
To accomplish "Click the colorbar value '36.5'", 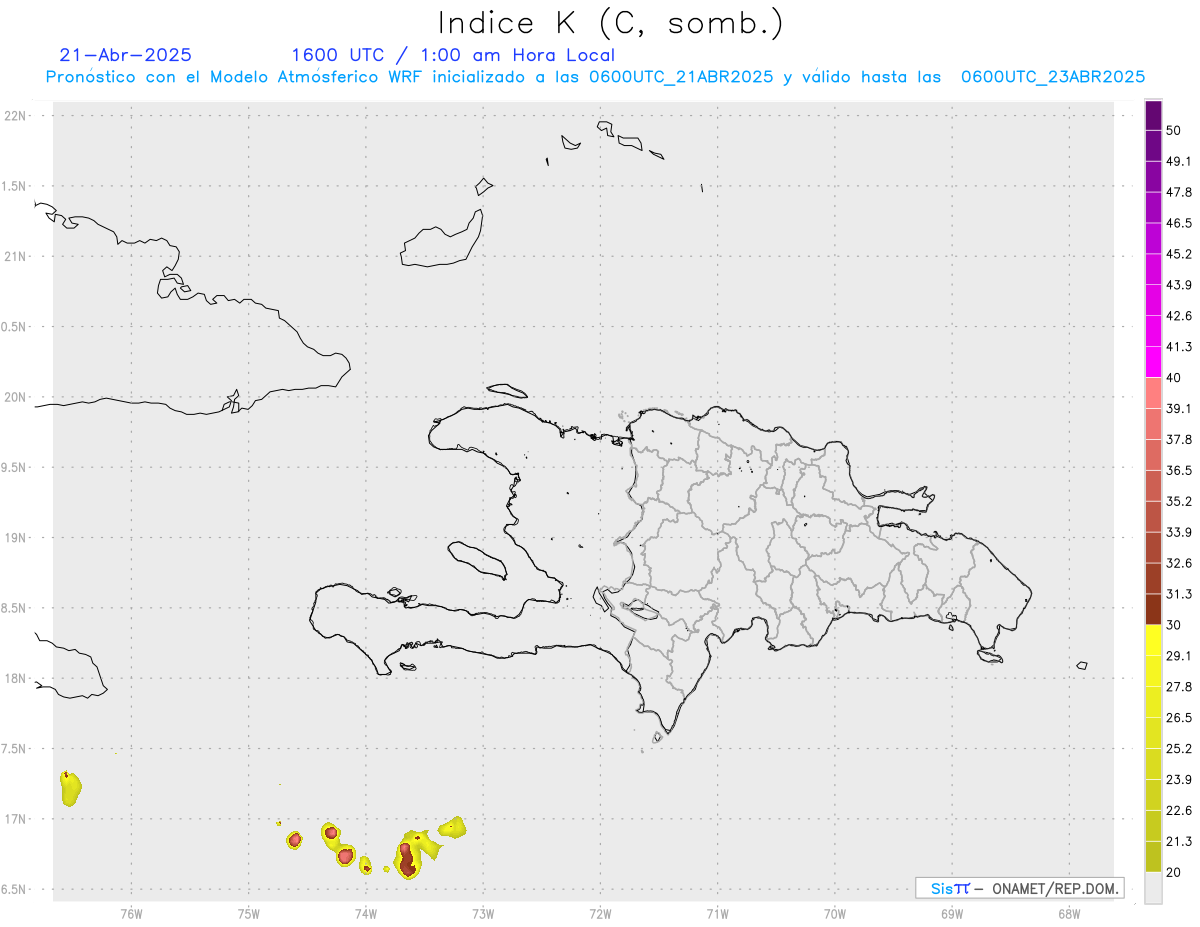I will (1179, 471).
